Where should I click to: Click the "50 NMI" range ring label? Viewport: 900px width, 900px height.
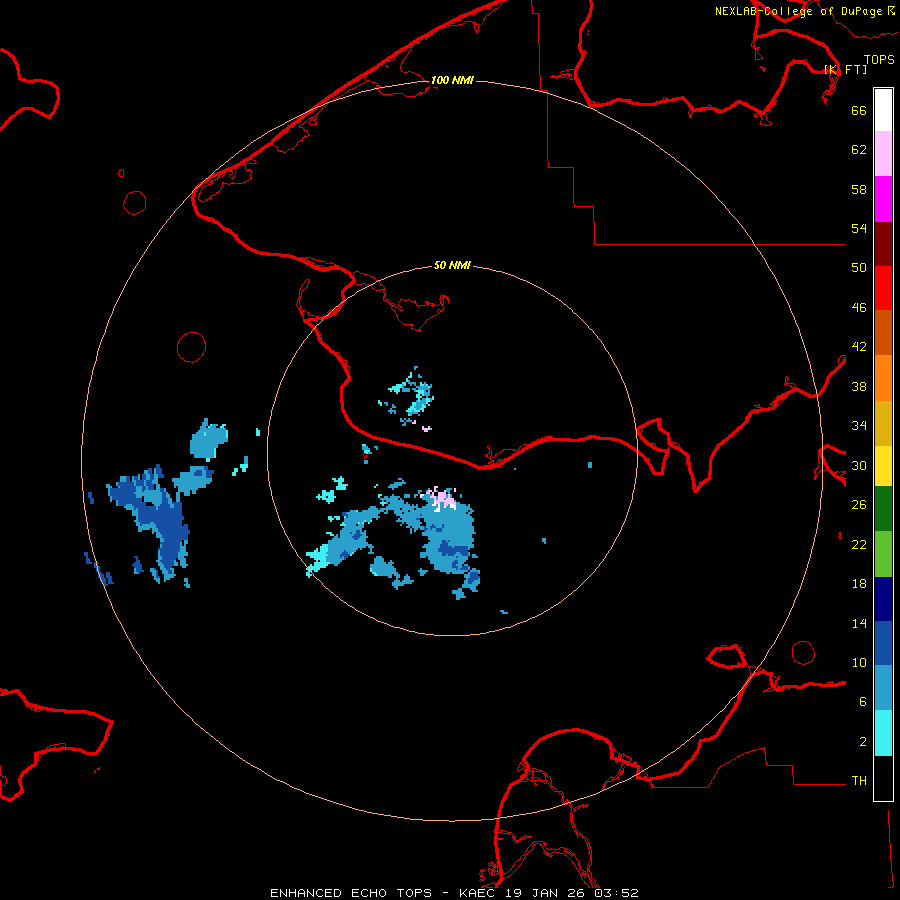452,265
